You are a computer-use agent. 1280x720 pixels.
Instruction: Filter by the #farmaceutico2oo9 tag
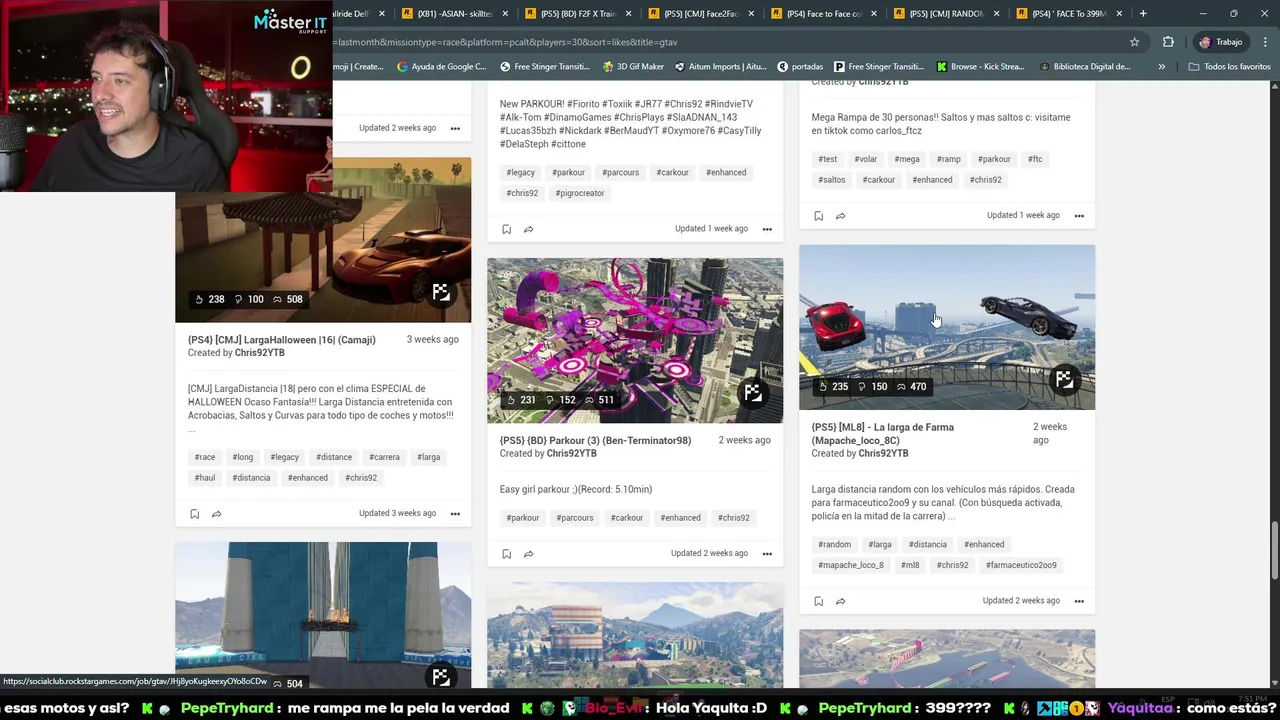click(x=1021, y=565)
